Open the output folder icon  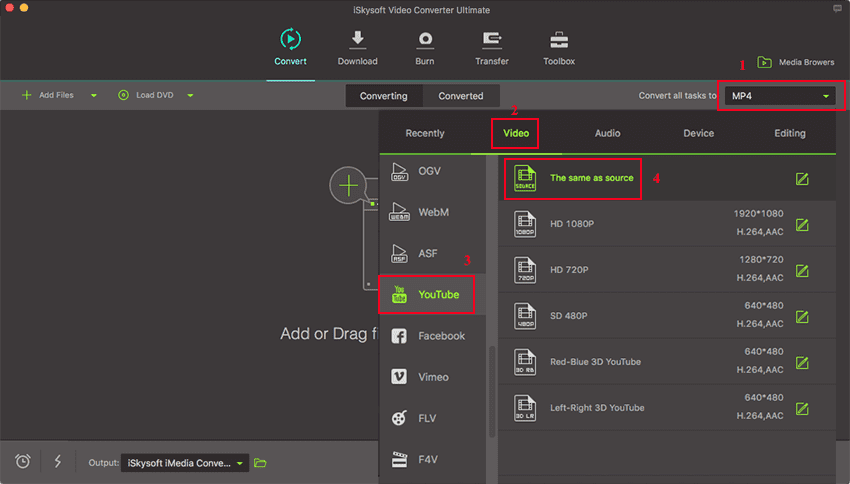(261, 462)
